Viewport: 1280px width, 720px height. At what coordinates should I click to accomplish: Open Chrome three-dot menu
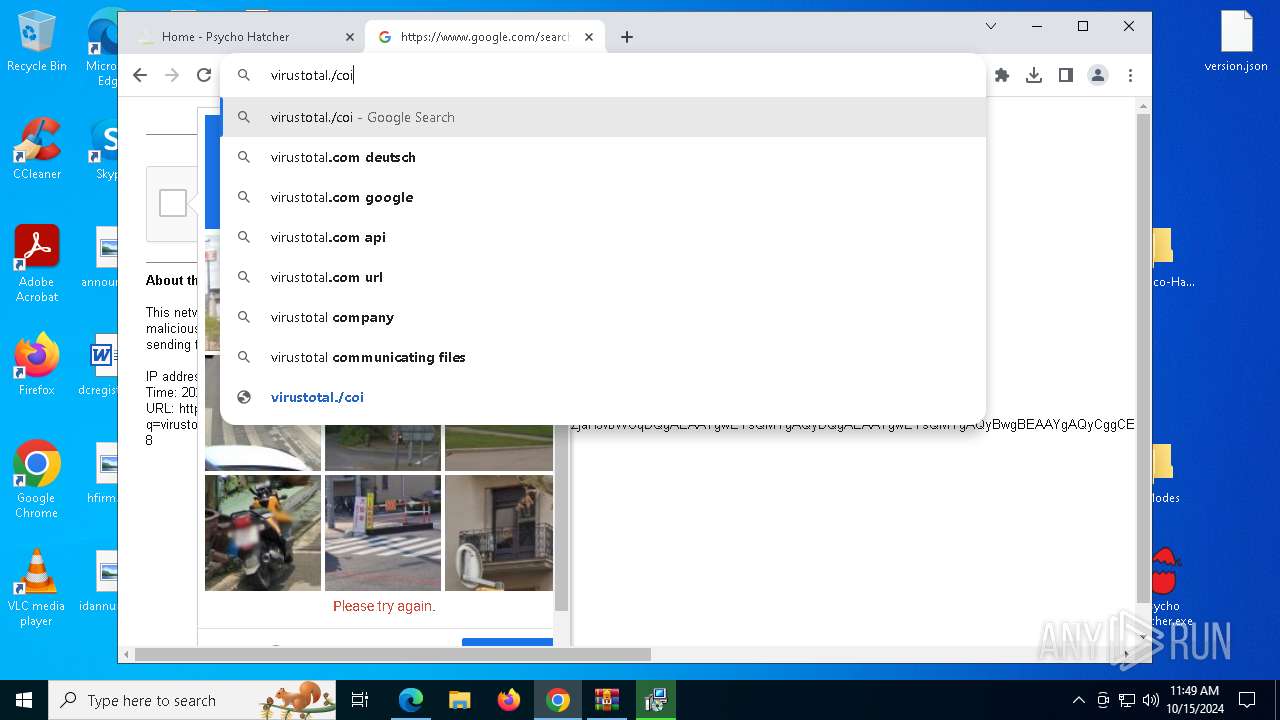pyautogui.click(x=1130, y=75)
